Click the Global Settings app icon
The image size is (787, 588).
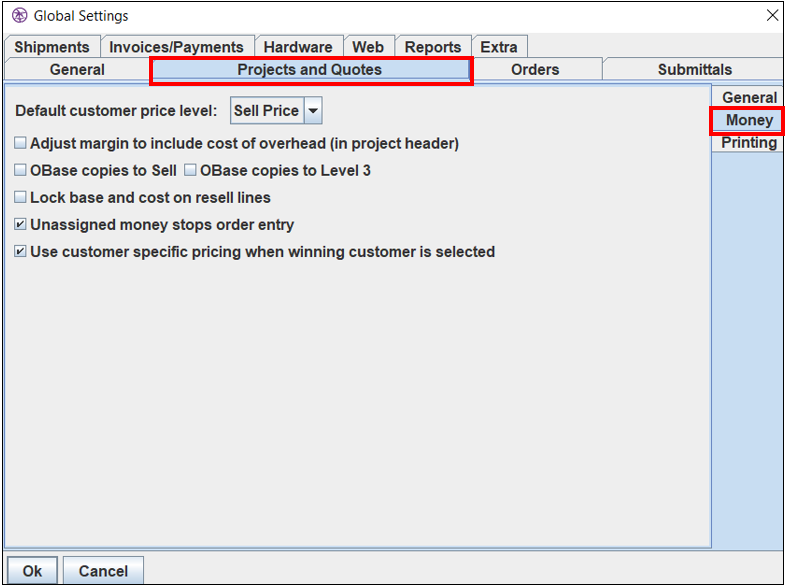pyautogui.click(x=19, y=16)
